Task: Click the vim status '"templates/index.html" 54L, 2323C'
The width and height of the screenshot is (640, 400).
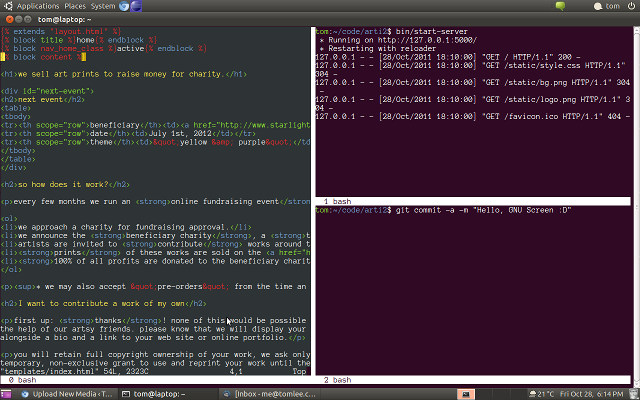Action: click(x=74, y=371)
